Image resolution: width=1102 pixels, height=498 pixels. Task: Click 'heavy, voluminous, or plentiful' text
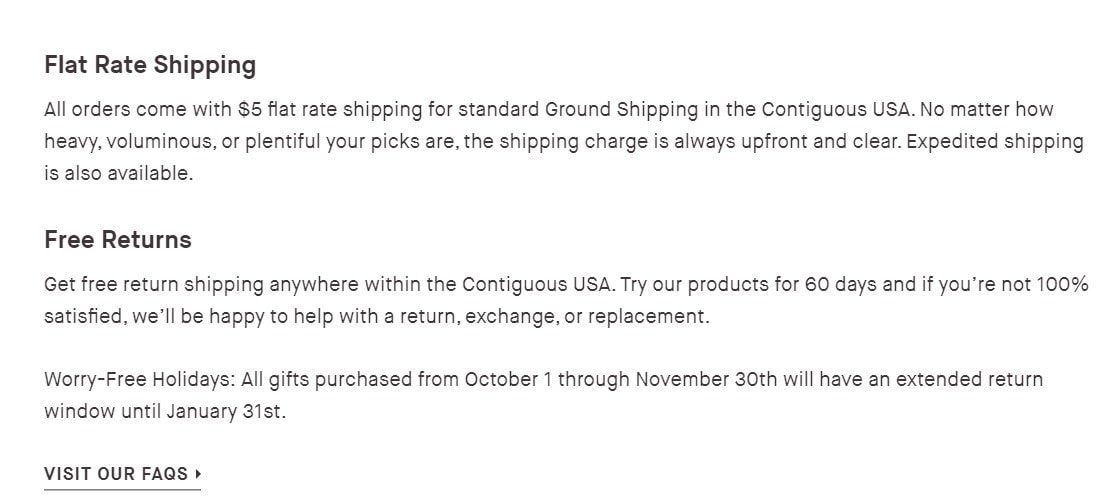pos(180,141)
